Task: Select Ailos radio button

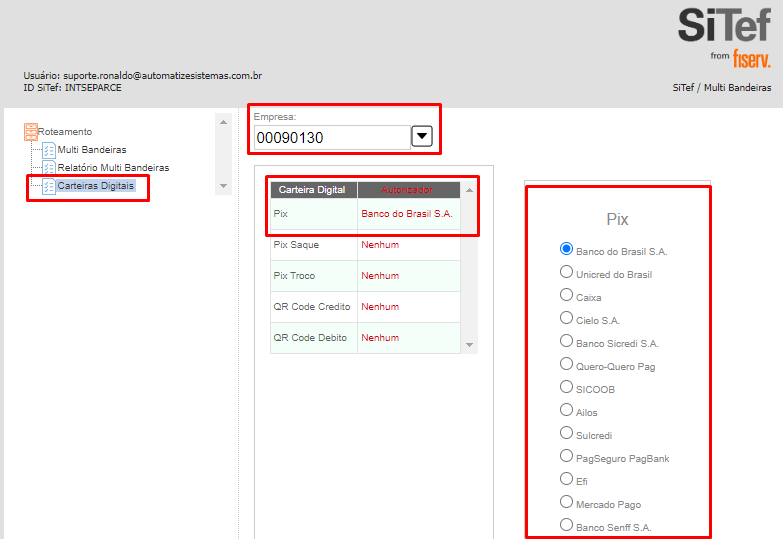Action: click(x=566, y=410)
